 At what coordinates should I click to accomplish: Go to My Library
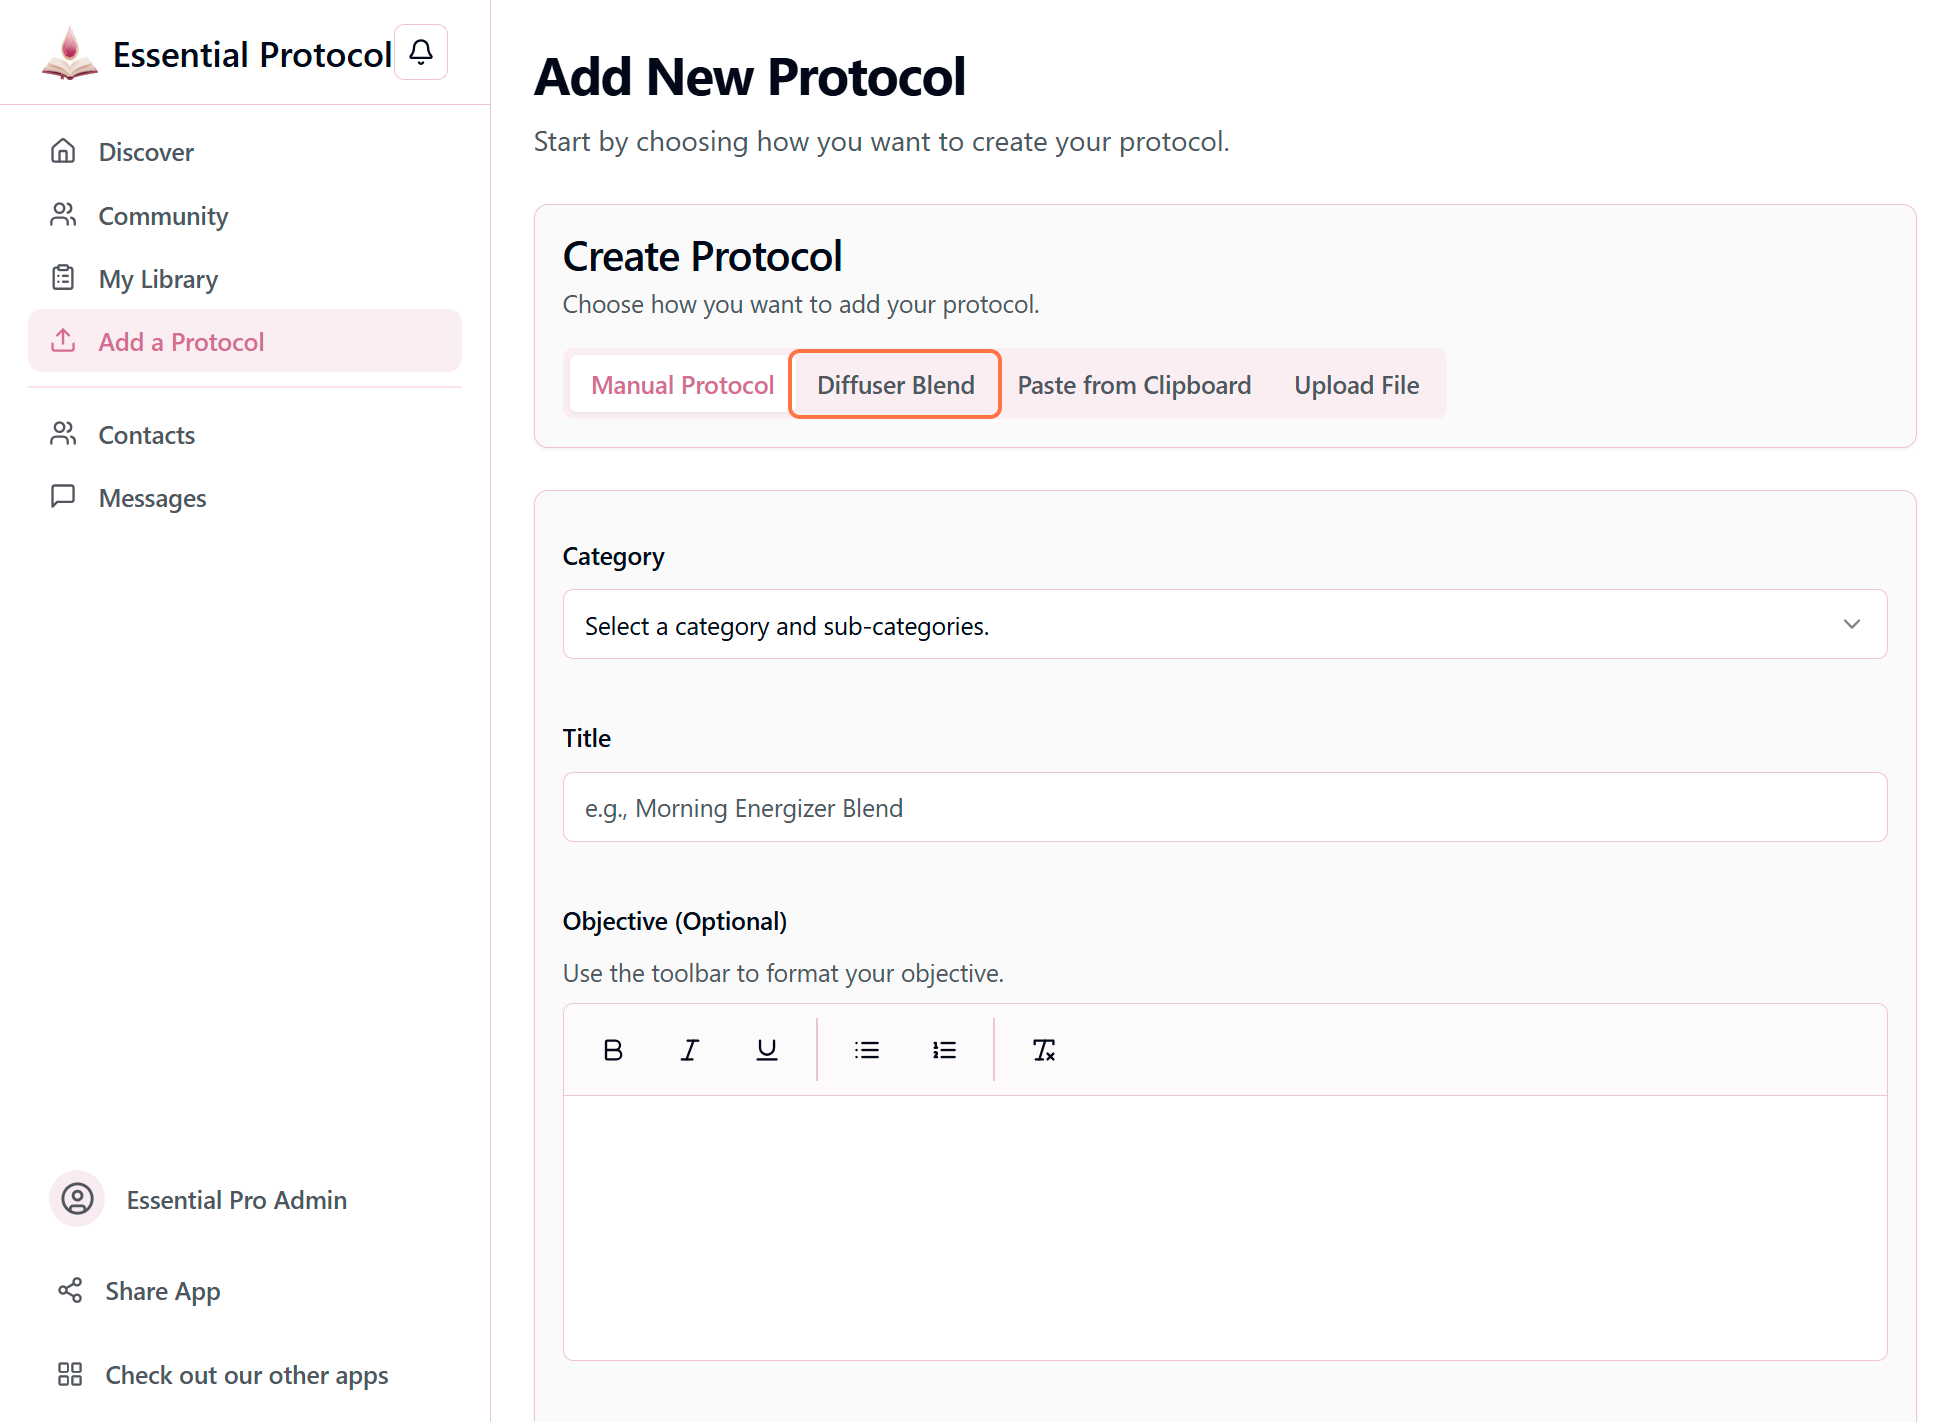[x=158, y=279]
